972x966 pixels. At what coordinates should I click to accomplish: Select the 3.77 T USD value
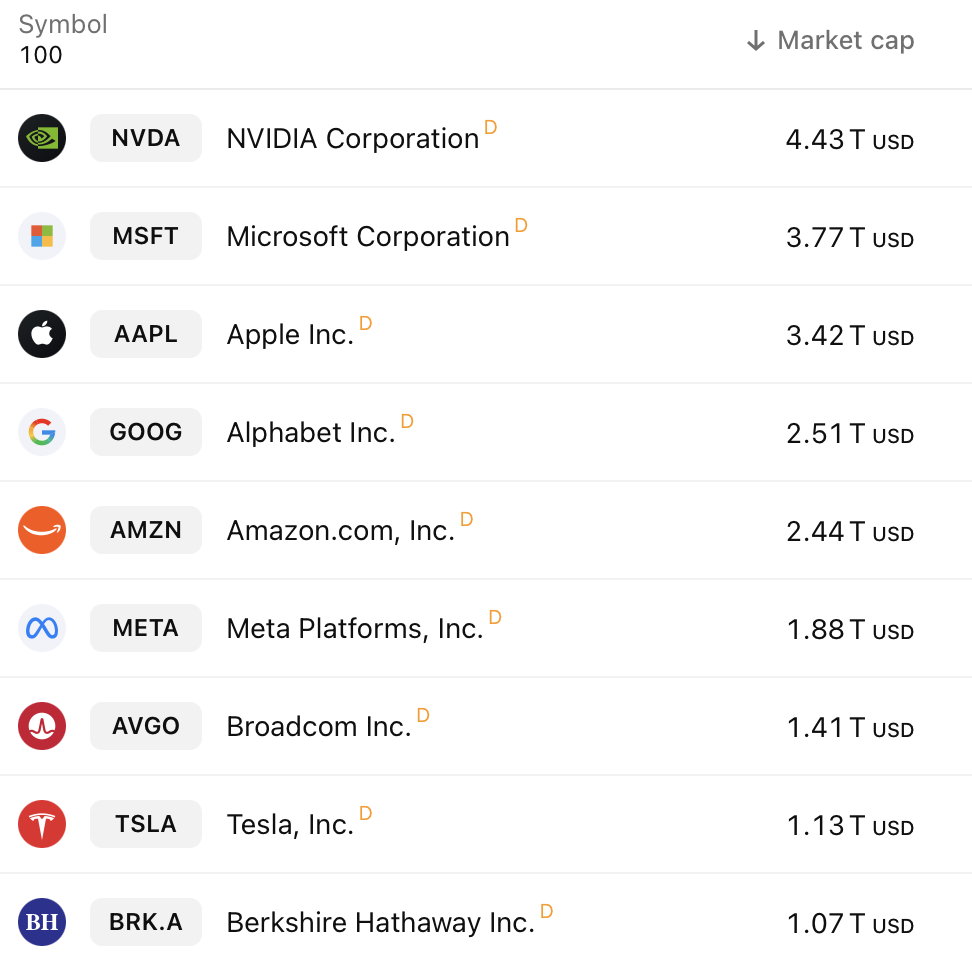[850, 237]
